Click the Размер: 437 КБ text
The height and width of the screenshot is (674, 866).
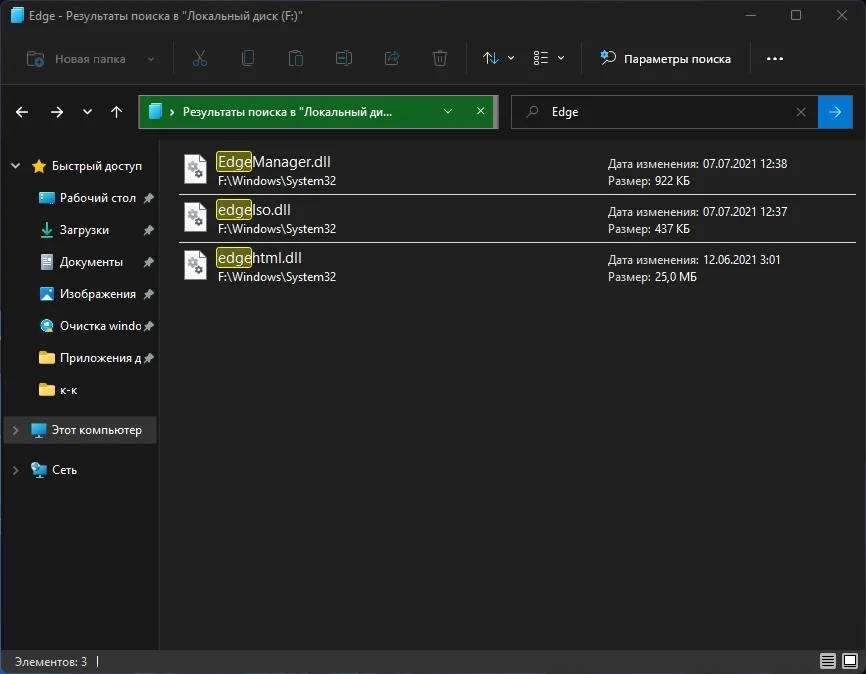click(x=649, y=229)
